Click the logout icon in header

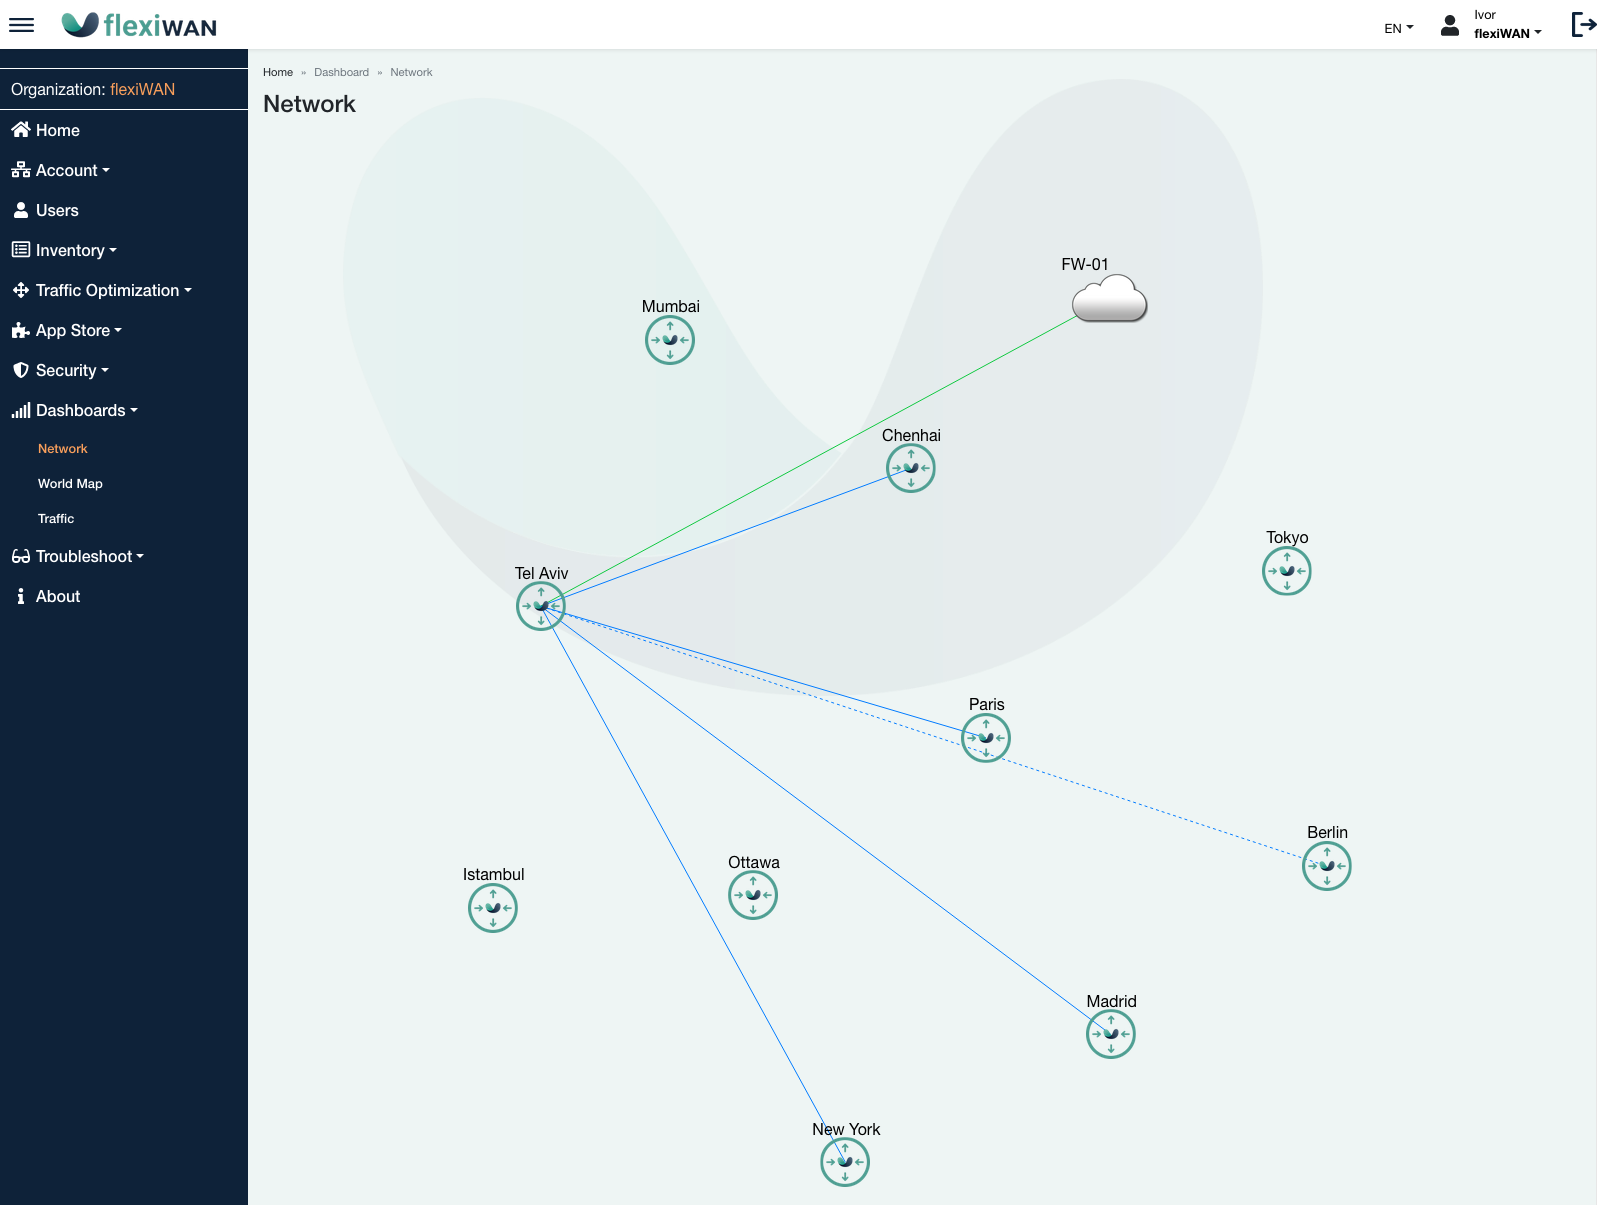click(x=1582, y=25)
